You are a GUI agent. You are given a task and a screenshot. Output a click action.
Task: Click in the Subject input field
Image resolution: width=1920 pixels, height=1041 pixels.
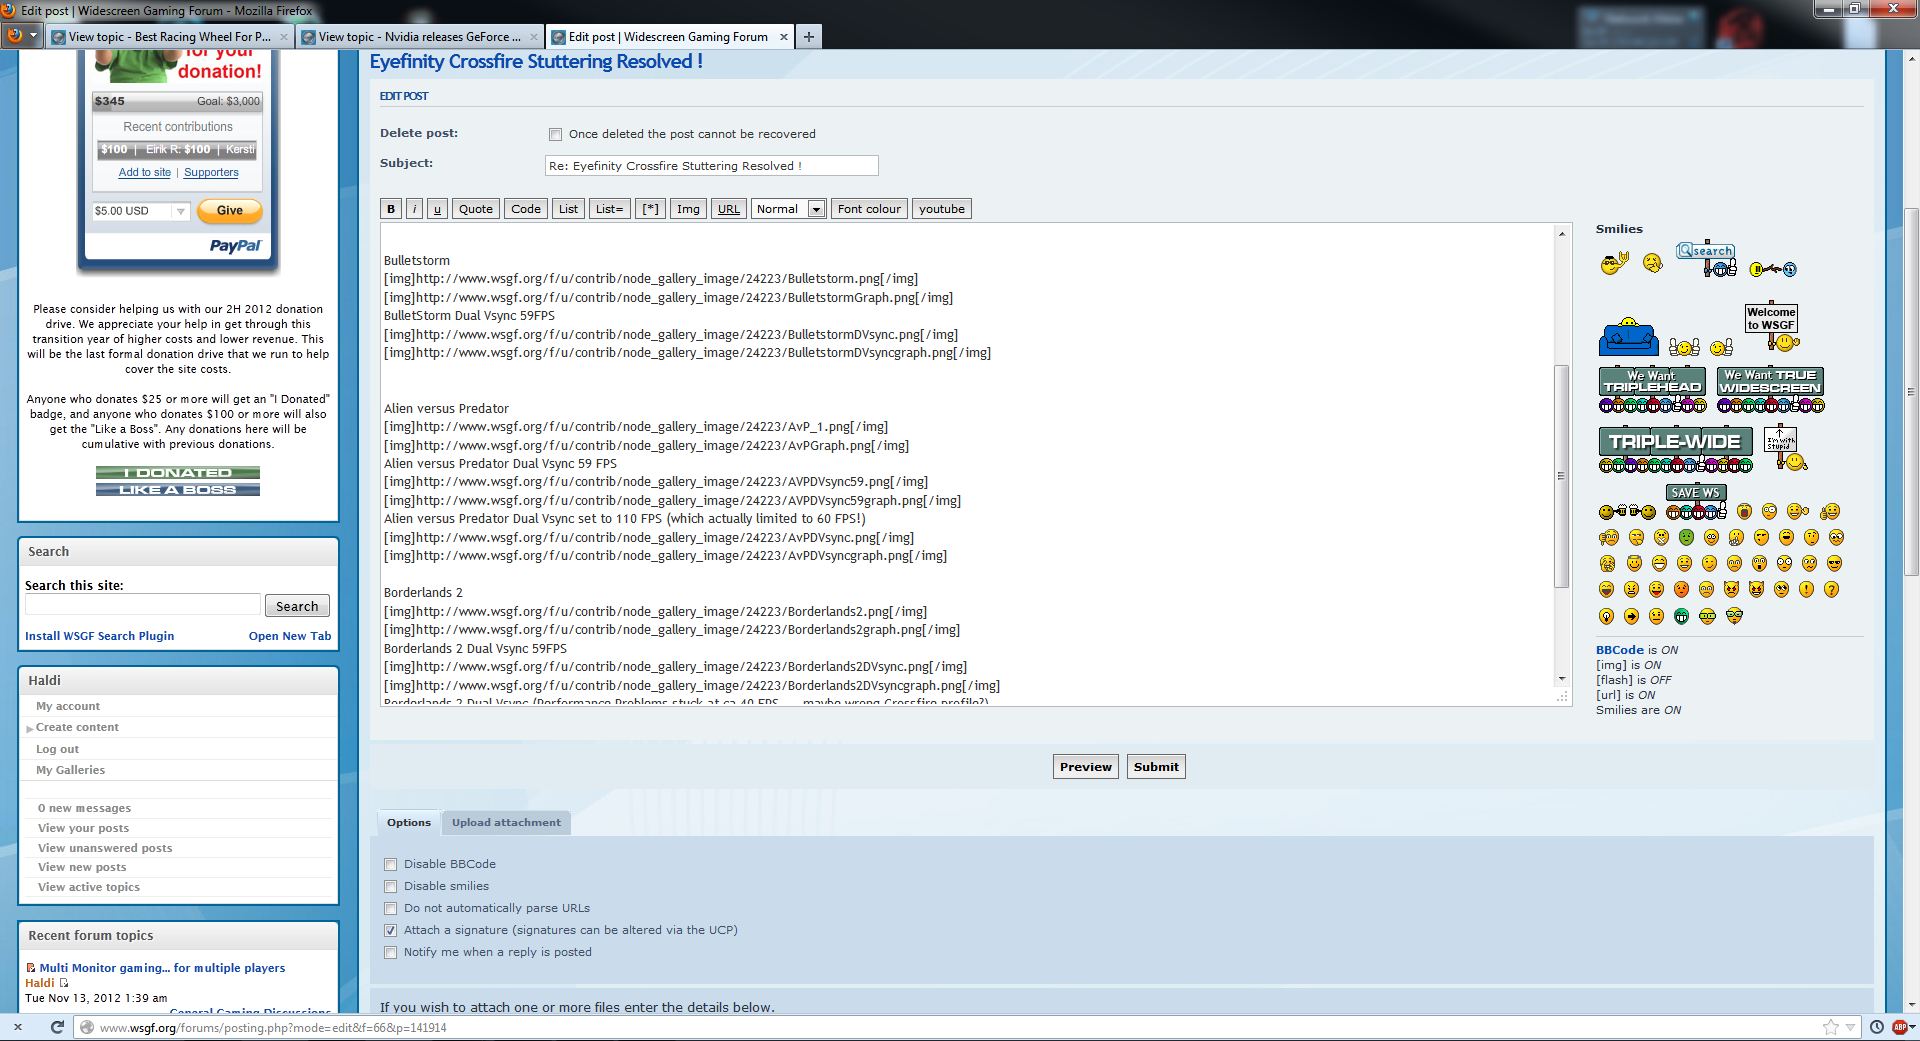coord(712,166)
